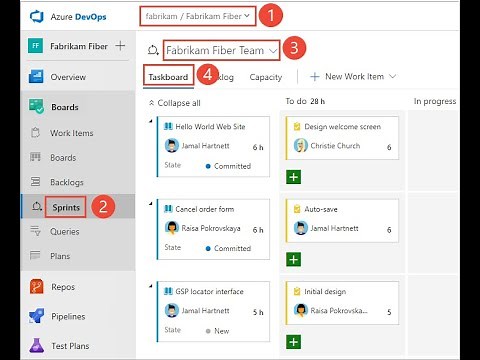The height and width of the screenshot is (360, 480).
Task: Collapse the Cancel order form row
Action: [x=151, y=203]
